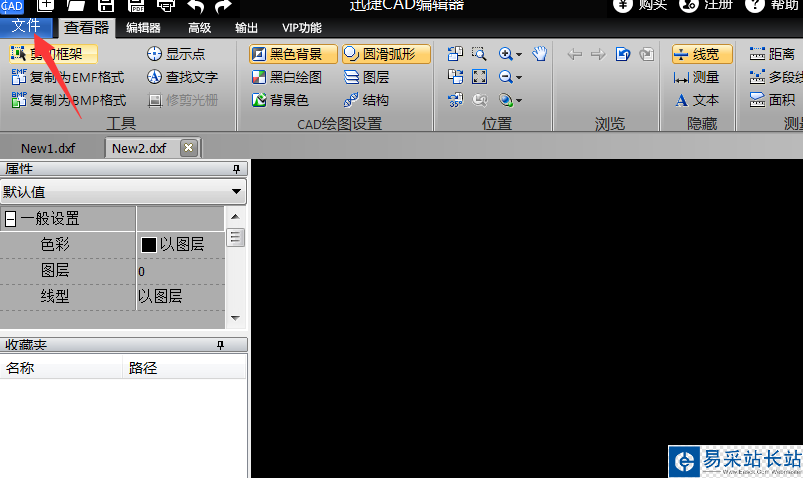Click 复制为BMP格式 tool
This screenshot has width=803, height=478.
coord(69,100)
